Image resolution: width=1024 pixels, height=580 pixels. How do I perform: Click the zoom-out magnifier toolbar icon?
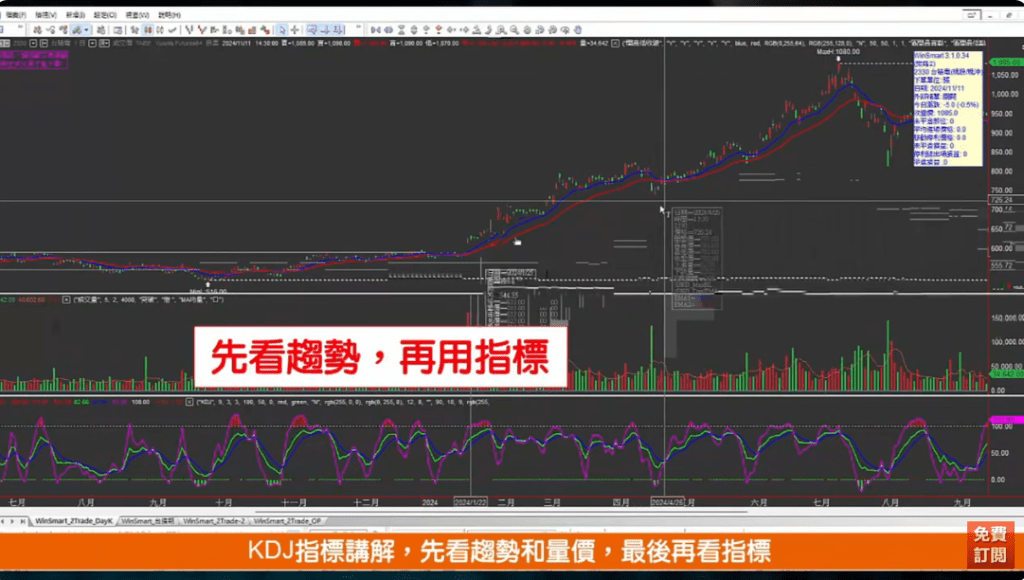[x=515, y=29]
